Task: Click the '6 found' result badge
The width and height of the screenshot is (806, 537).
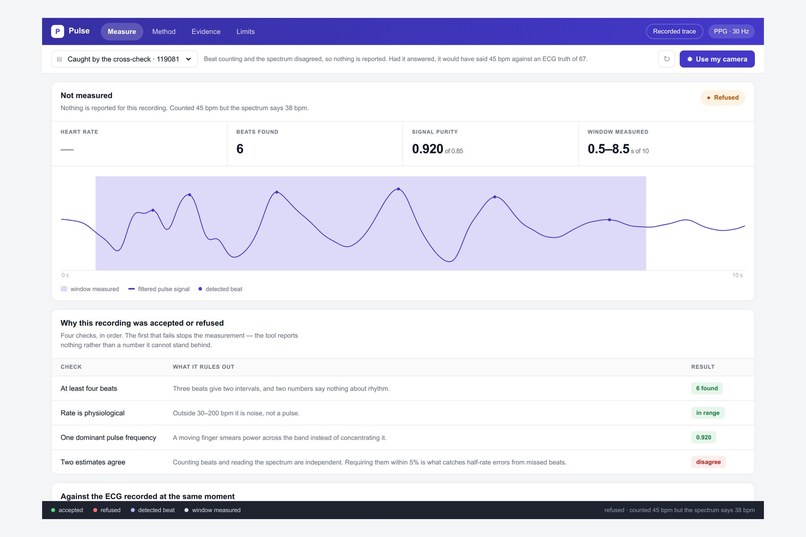Action: pos(707,388)
